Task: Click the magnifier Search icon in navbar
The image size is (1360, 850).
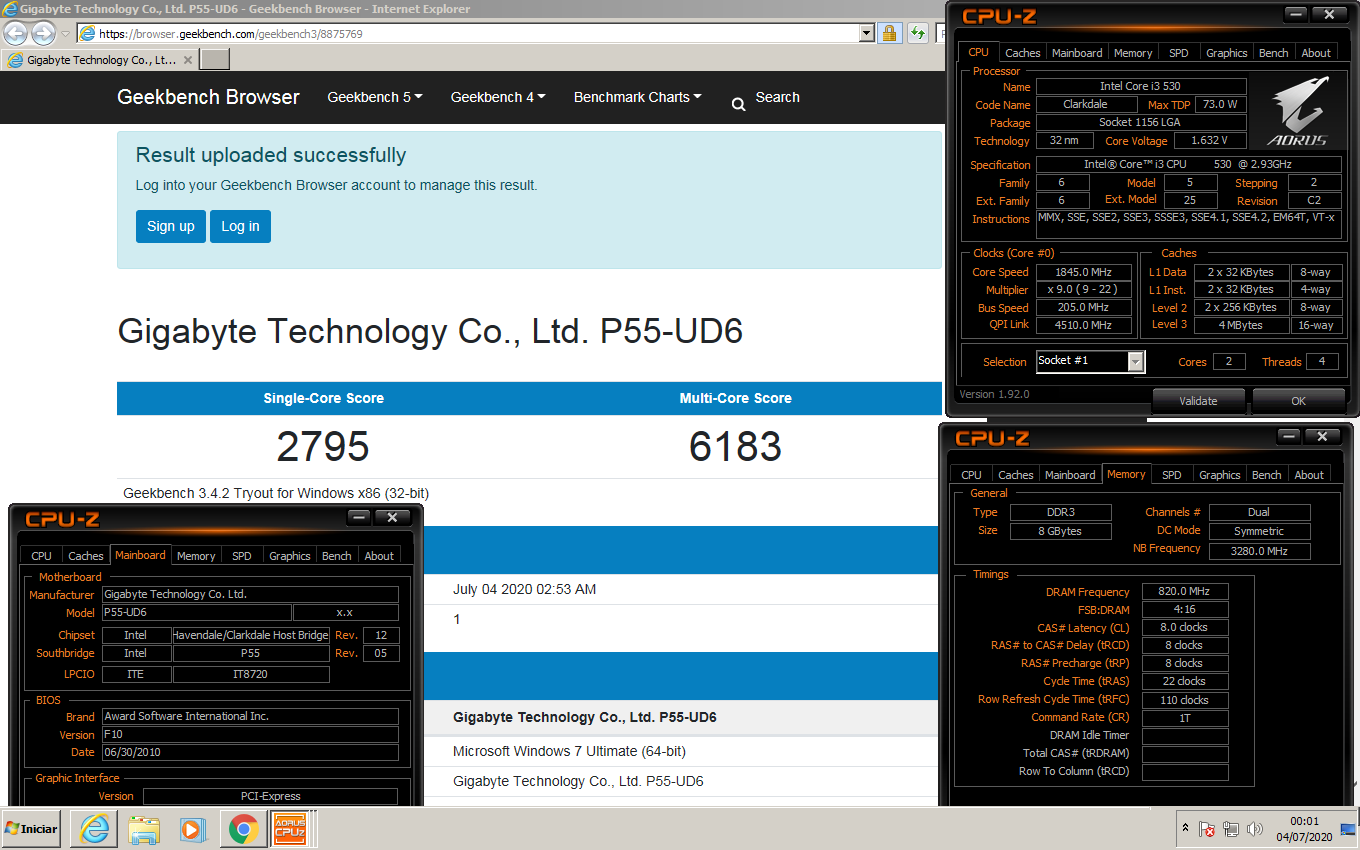Action: coord(738,104)
